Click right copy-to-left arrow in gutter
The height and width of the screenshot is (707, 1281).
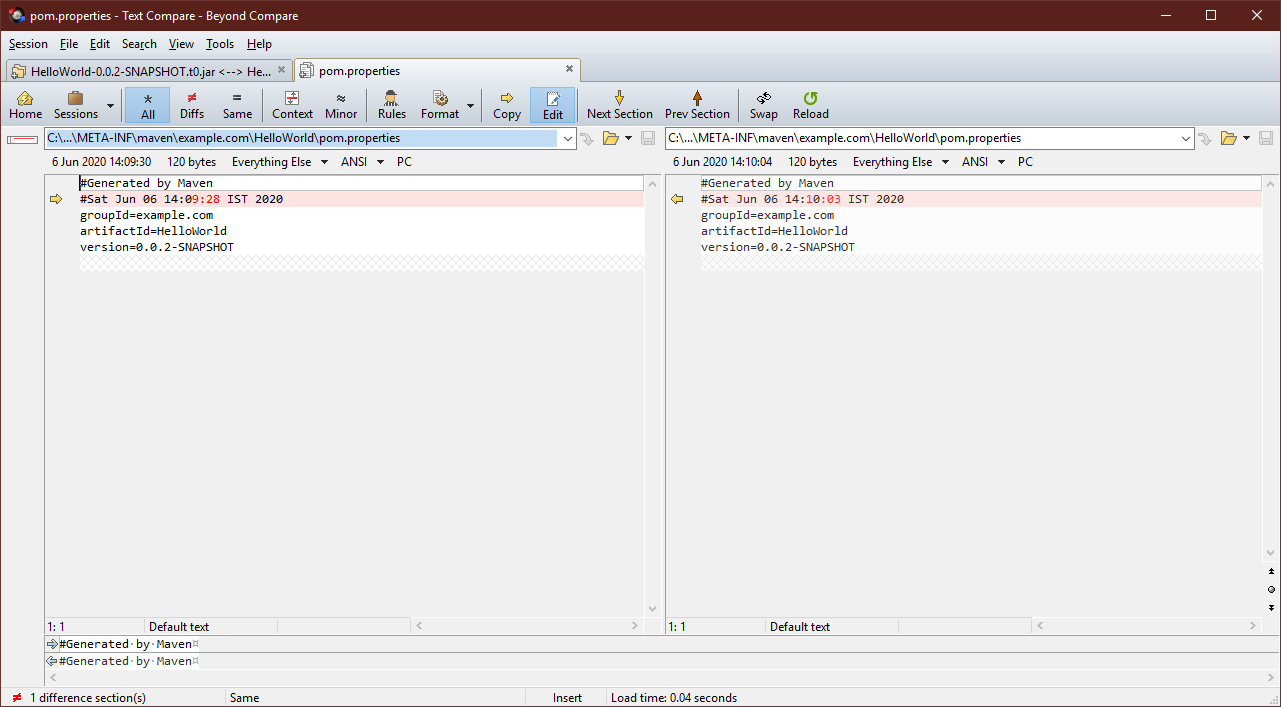(677, 199)
